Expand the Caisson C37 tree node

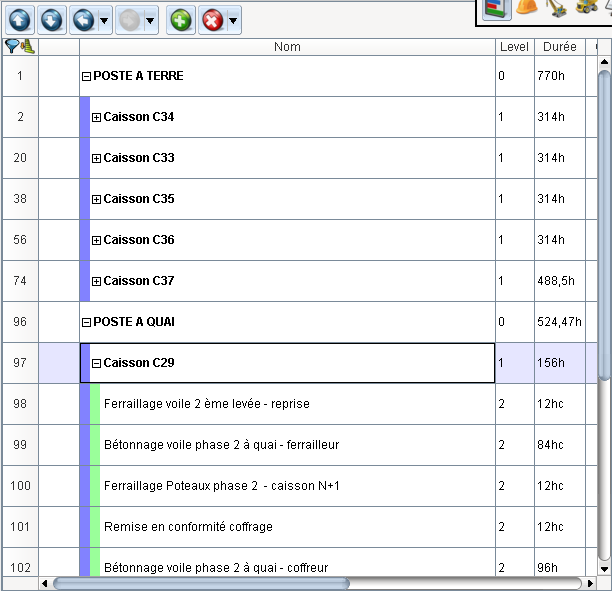point(97,282)
